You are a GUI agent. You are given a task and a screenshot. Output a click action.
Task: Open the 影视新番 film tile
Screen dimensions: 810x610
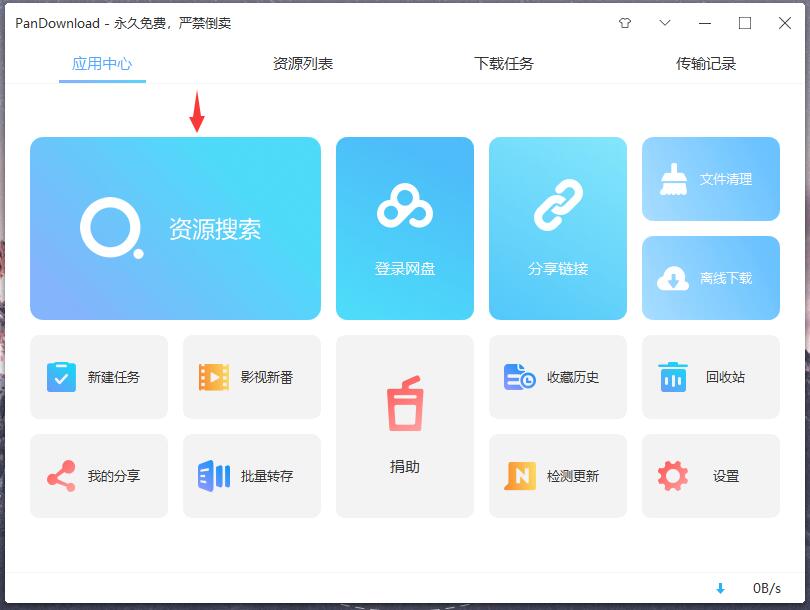pyautogui.click(x=252, y=377)
